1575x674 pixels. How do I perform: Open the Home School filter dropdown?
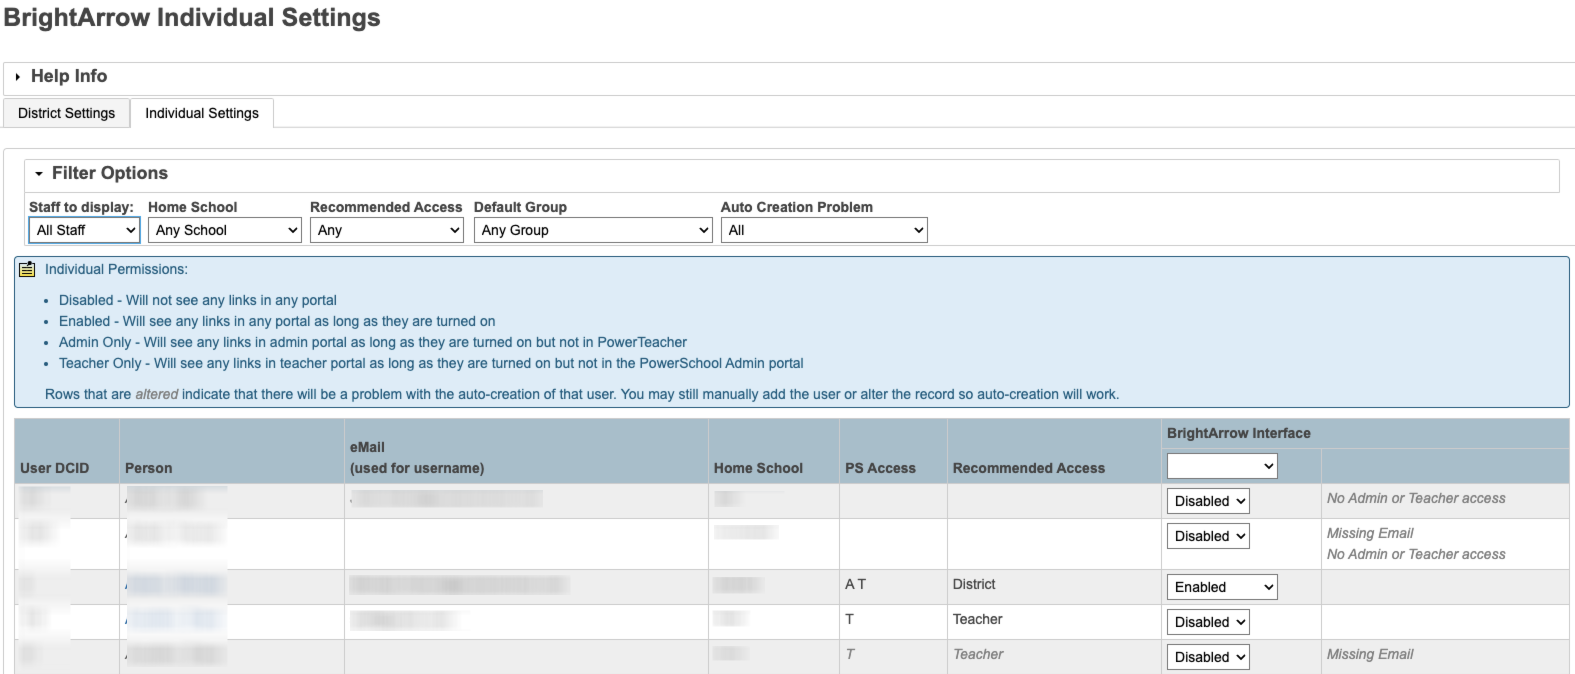[x=225, y=230]
